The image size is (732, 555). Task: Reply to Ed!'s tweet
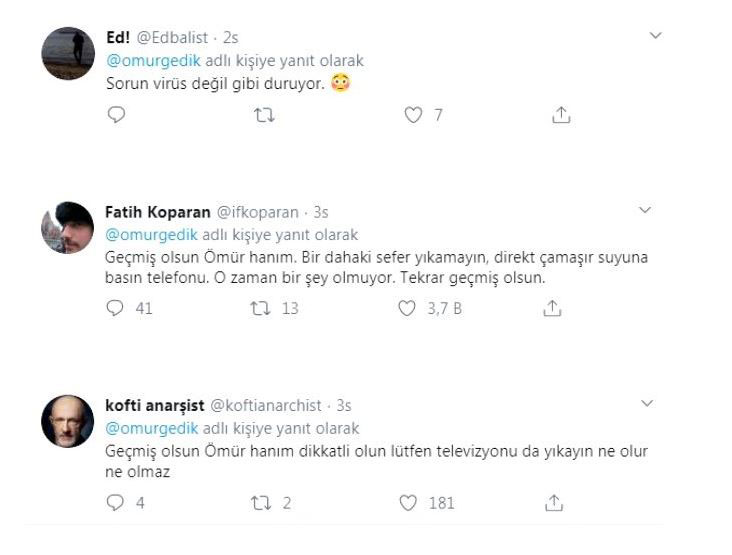click(116, 116)
